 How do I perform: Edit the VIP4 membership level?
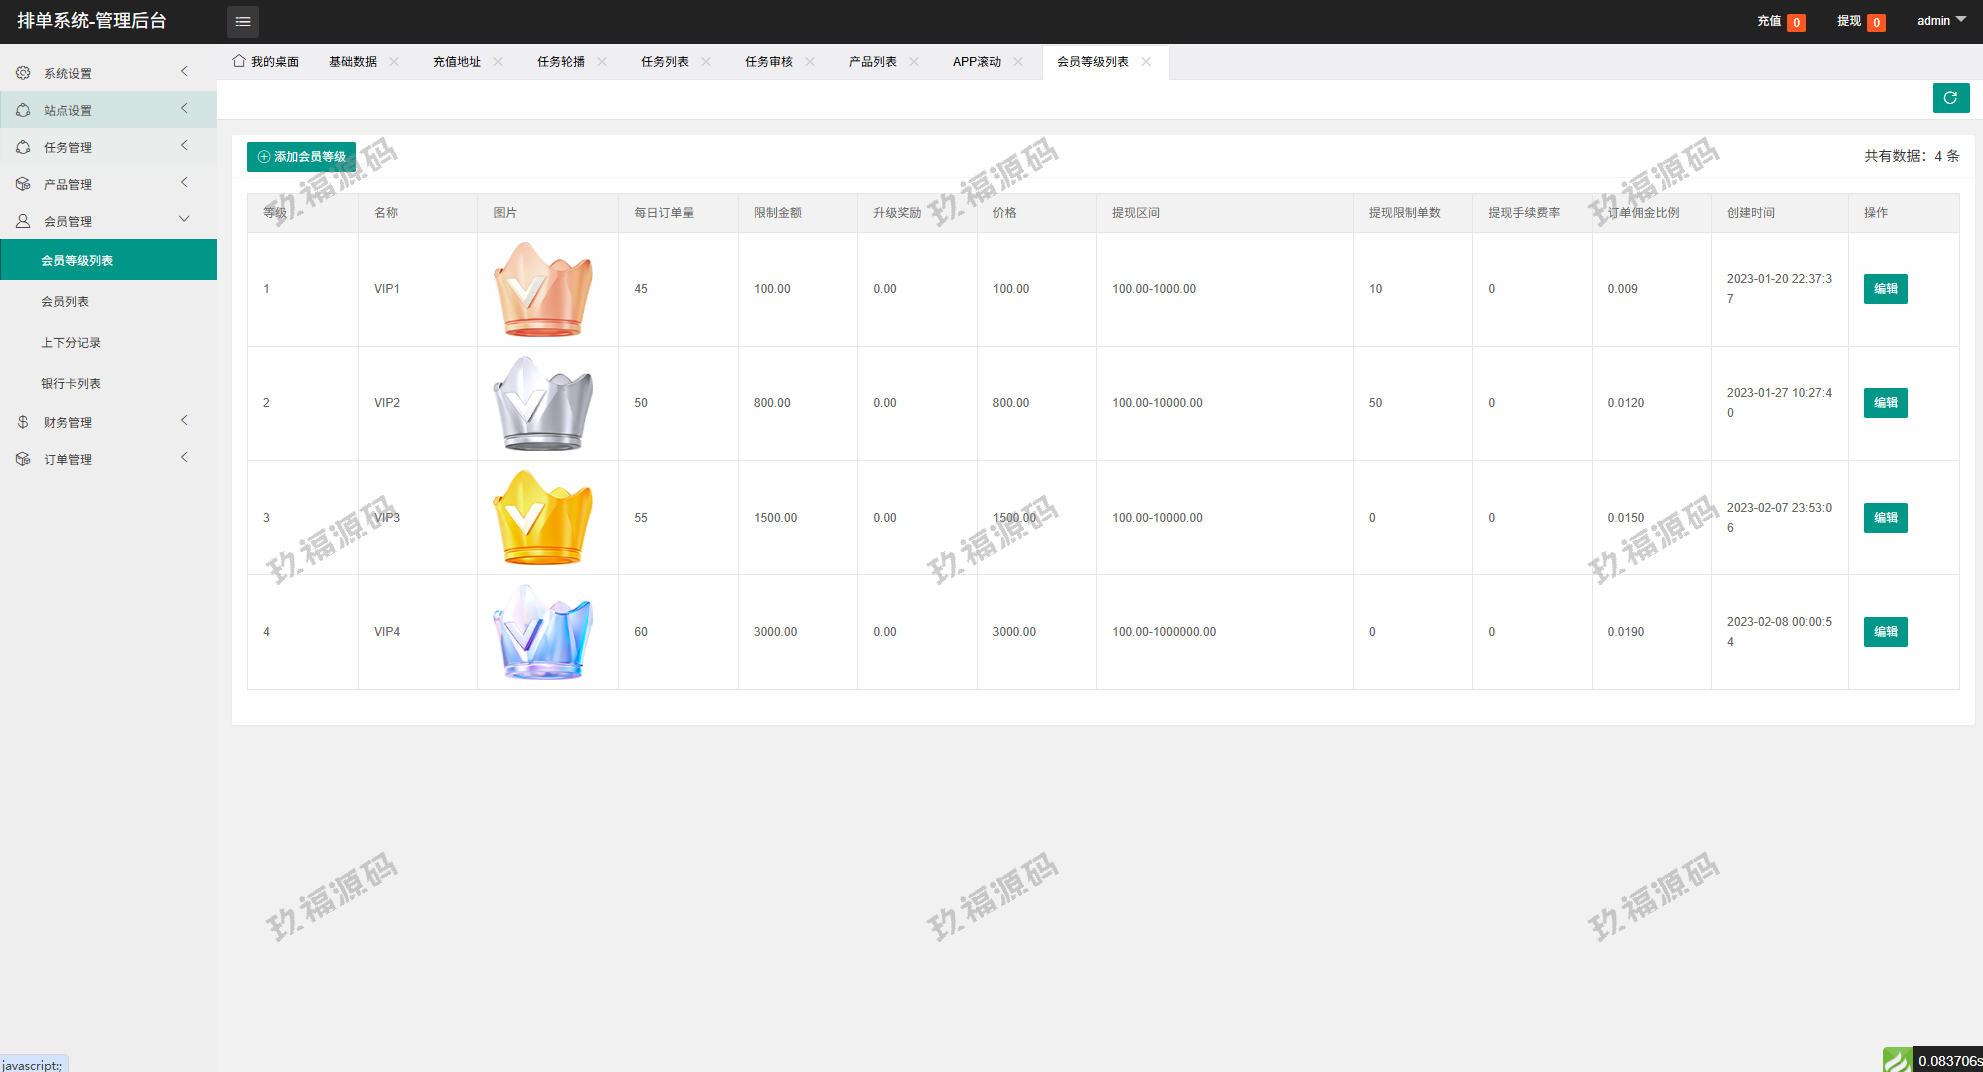[1885, 632]
